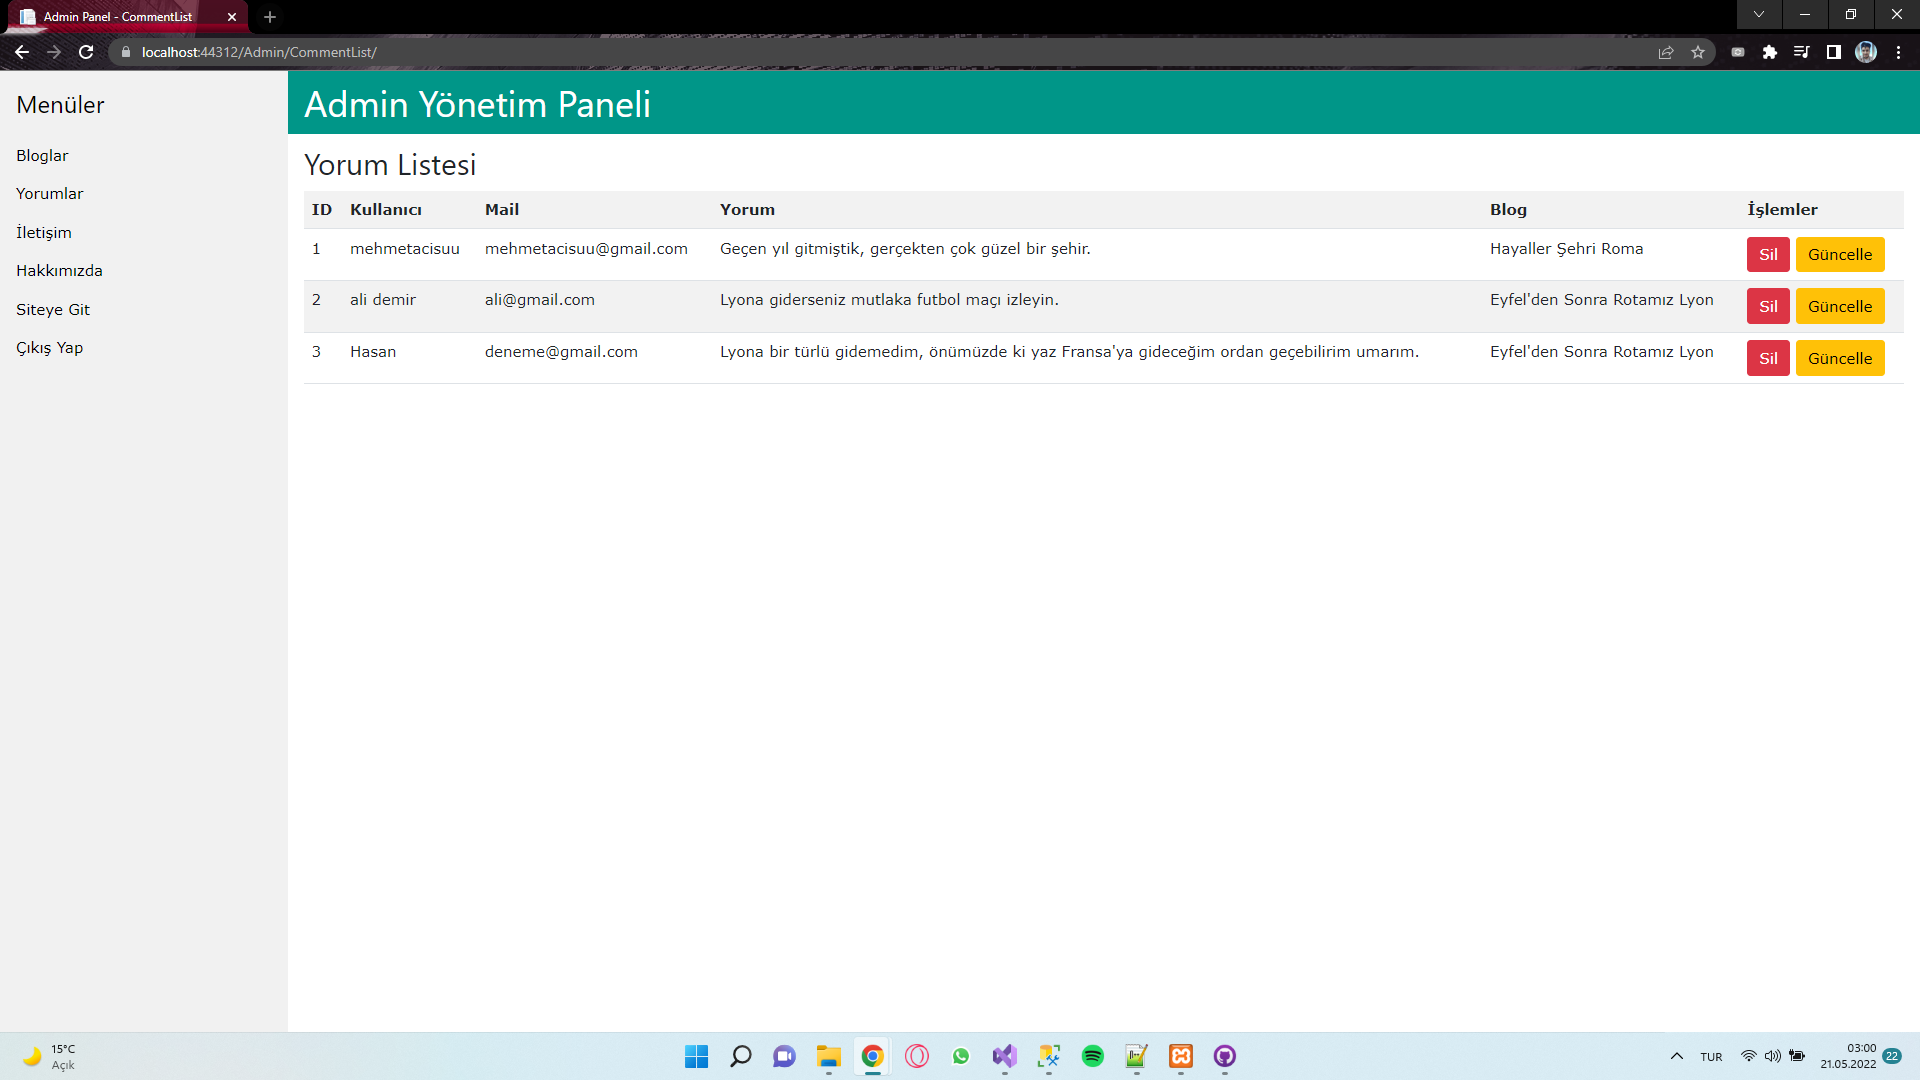Open the Yorumlar menu item
Image resolution: width=1920 pixels, height=1080 pixels.
(x=49, y=194)
